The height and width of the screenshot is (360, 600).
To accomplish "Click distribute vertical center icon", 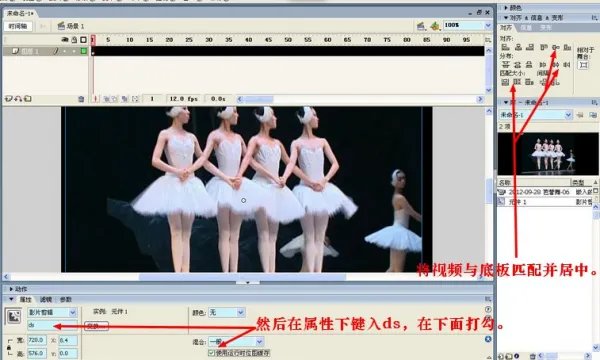I will coord(517,65).
